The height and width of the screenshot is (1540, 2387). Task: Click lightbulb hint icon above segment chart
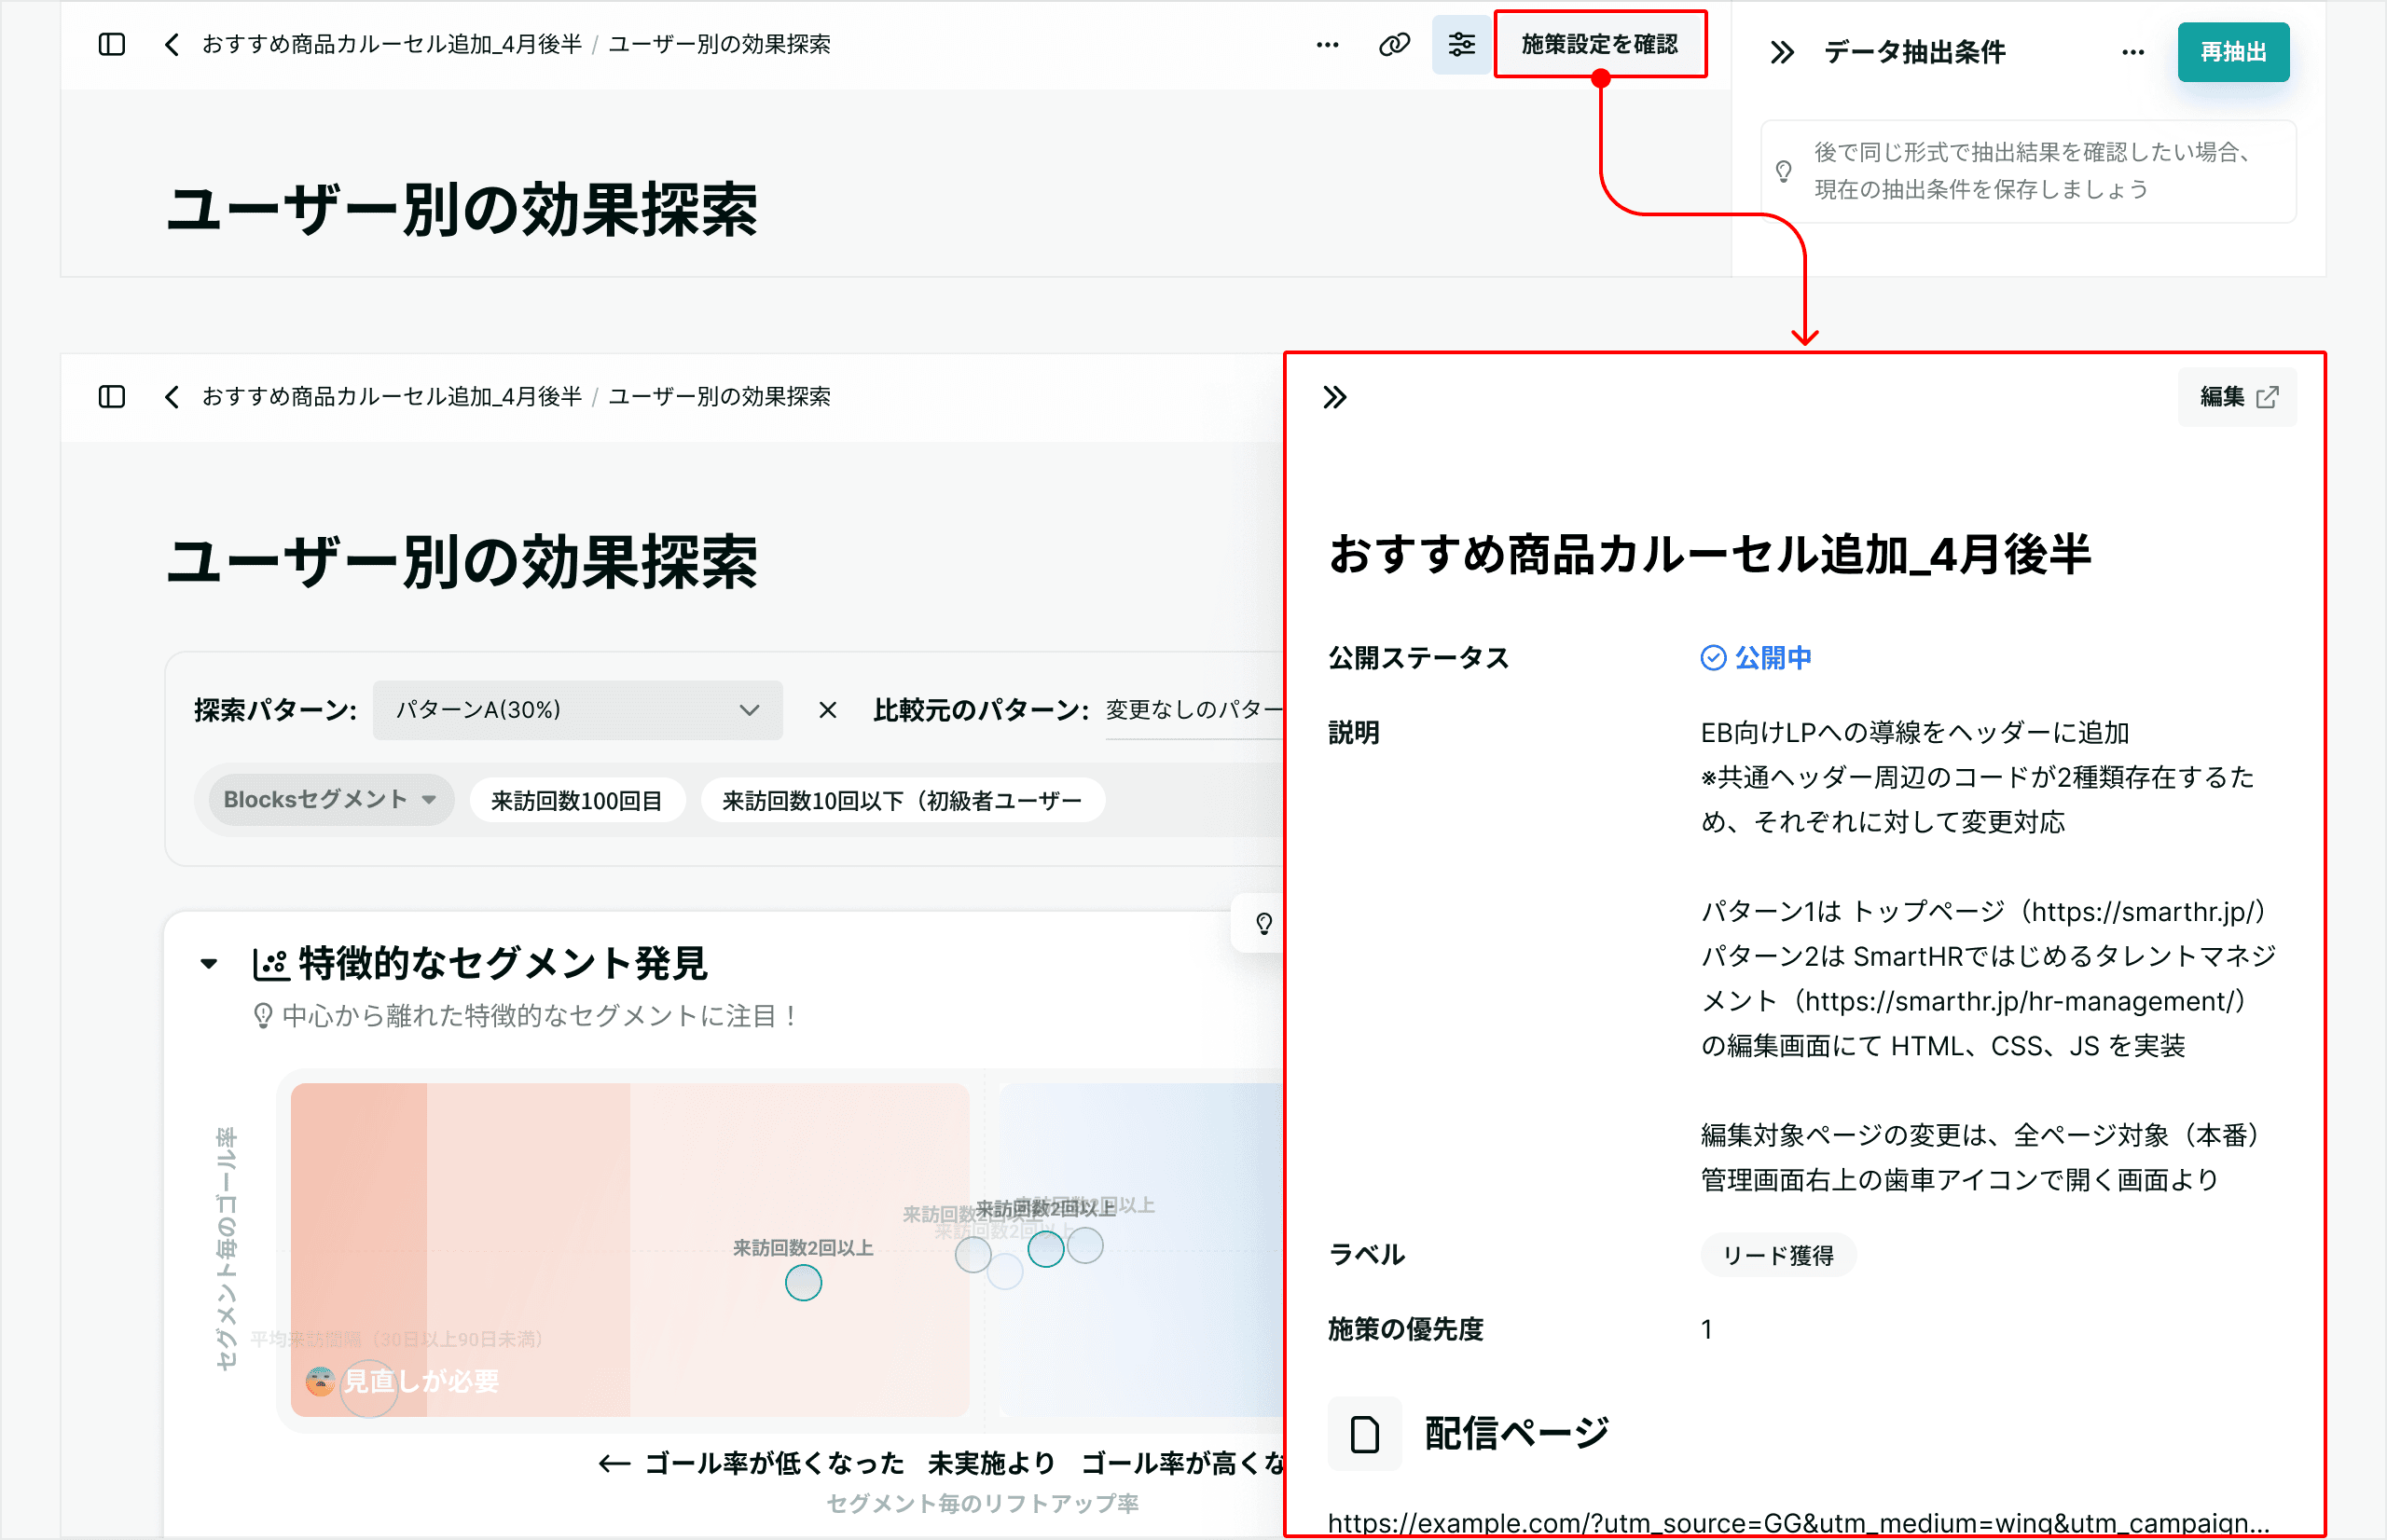(x=1264, y=923)
